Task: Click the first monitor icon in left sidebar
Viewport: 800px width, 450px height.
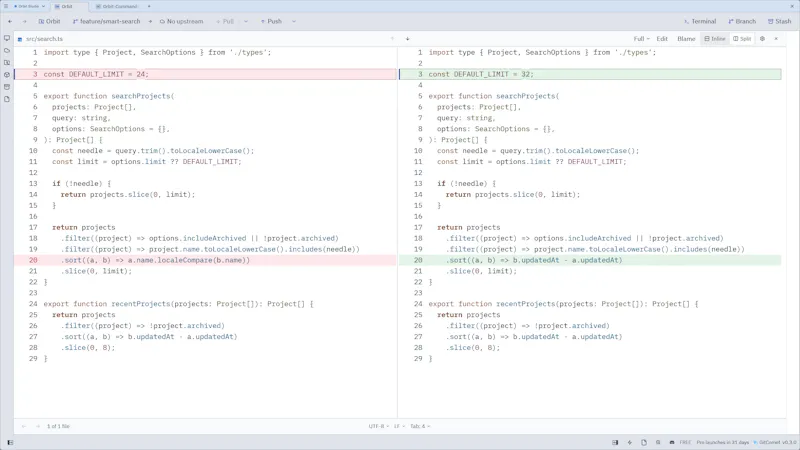Action: click(x=7, y=38)
